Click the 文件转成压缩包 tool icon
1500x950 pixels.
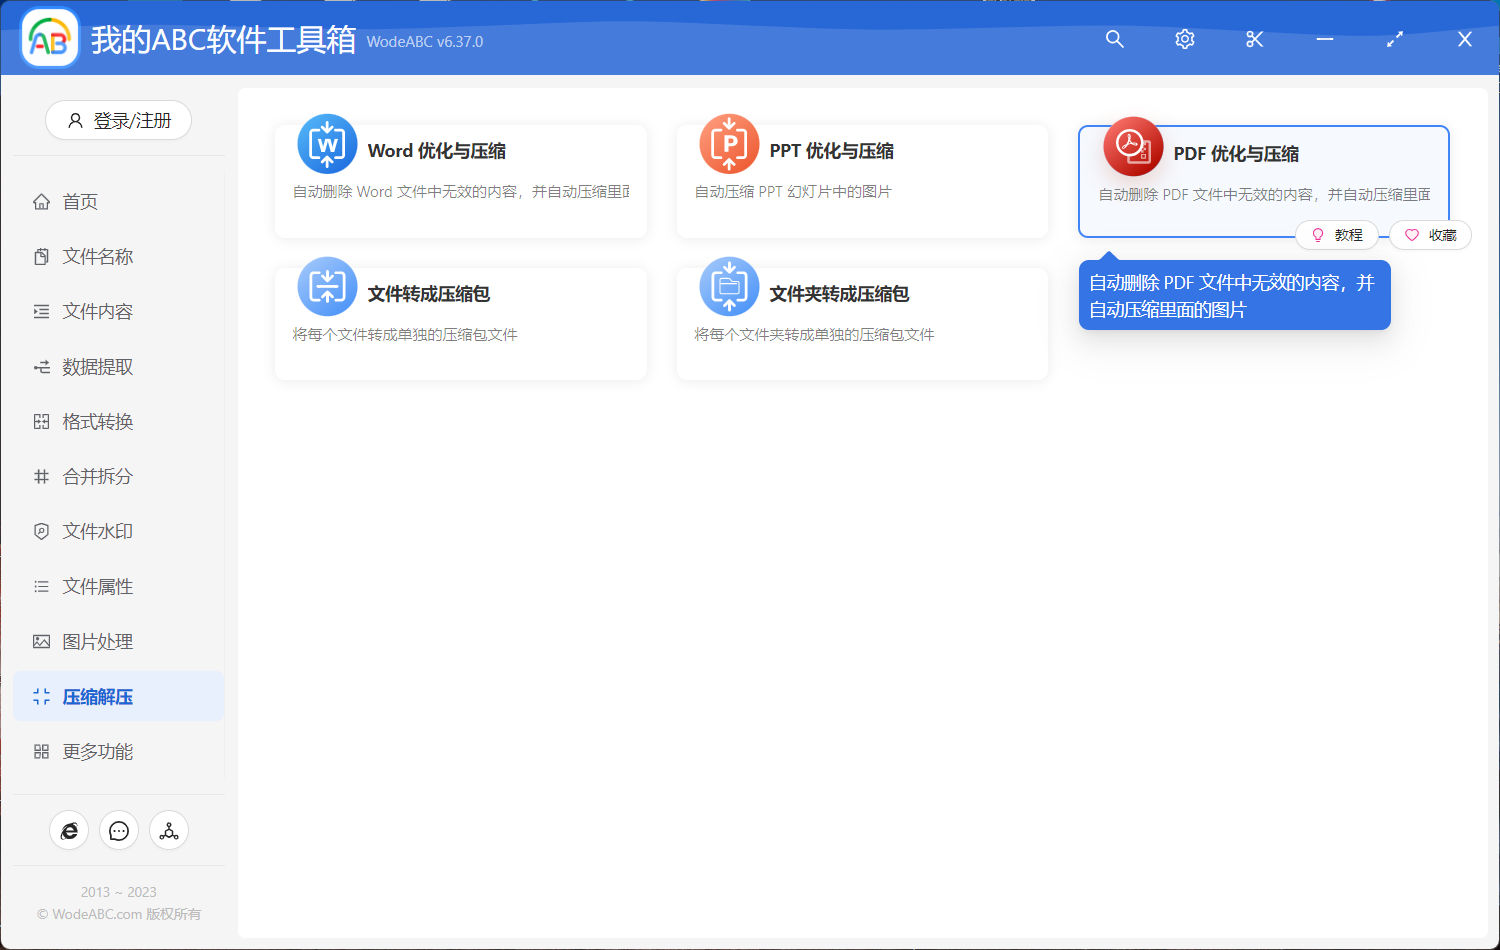click(326, 286)
